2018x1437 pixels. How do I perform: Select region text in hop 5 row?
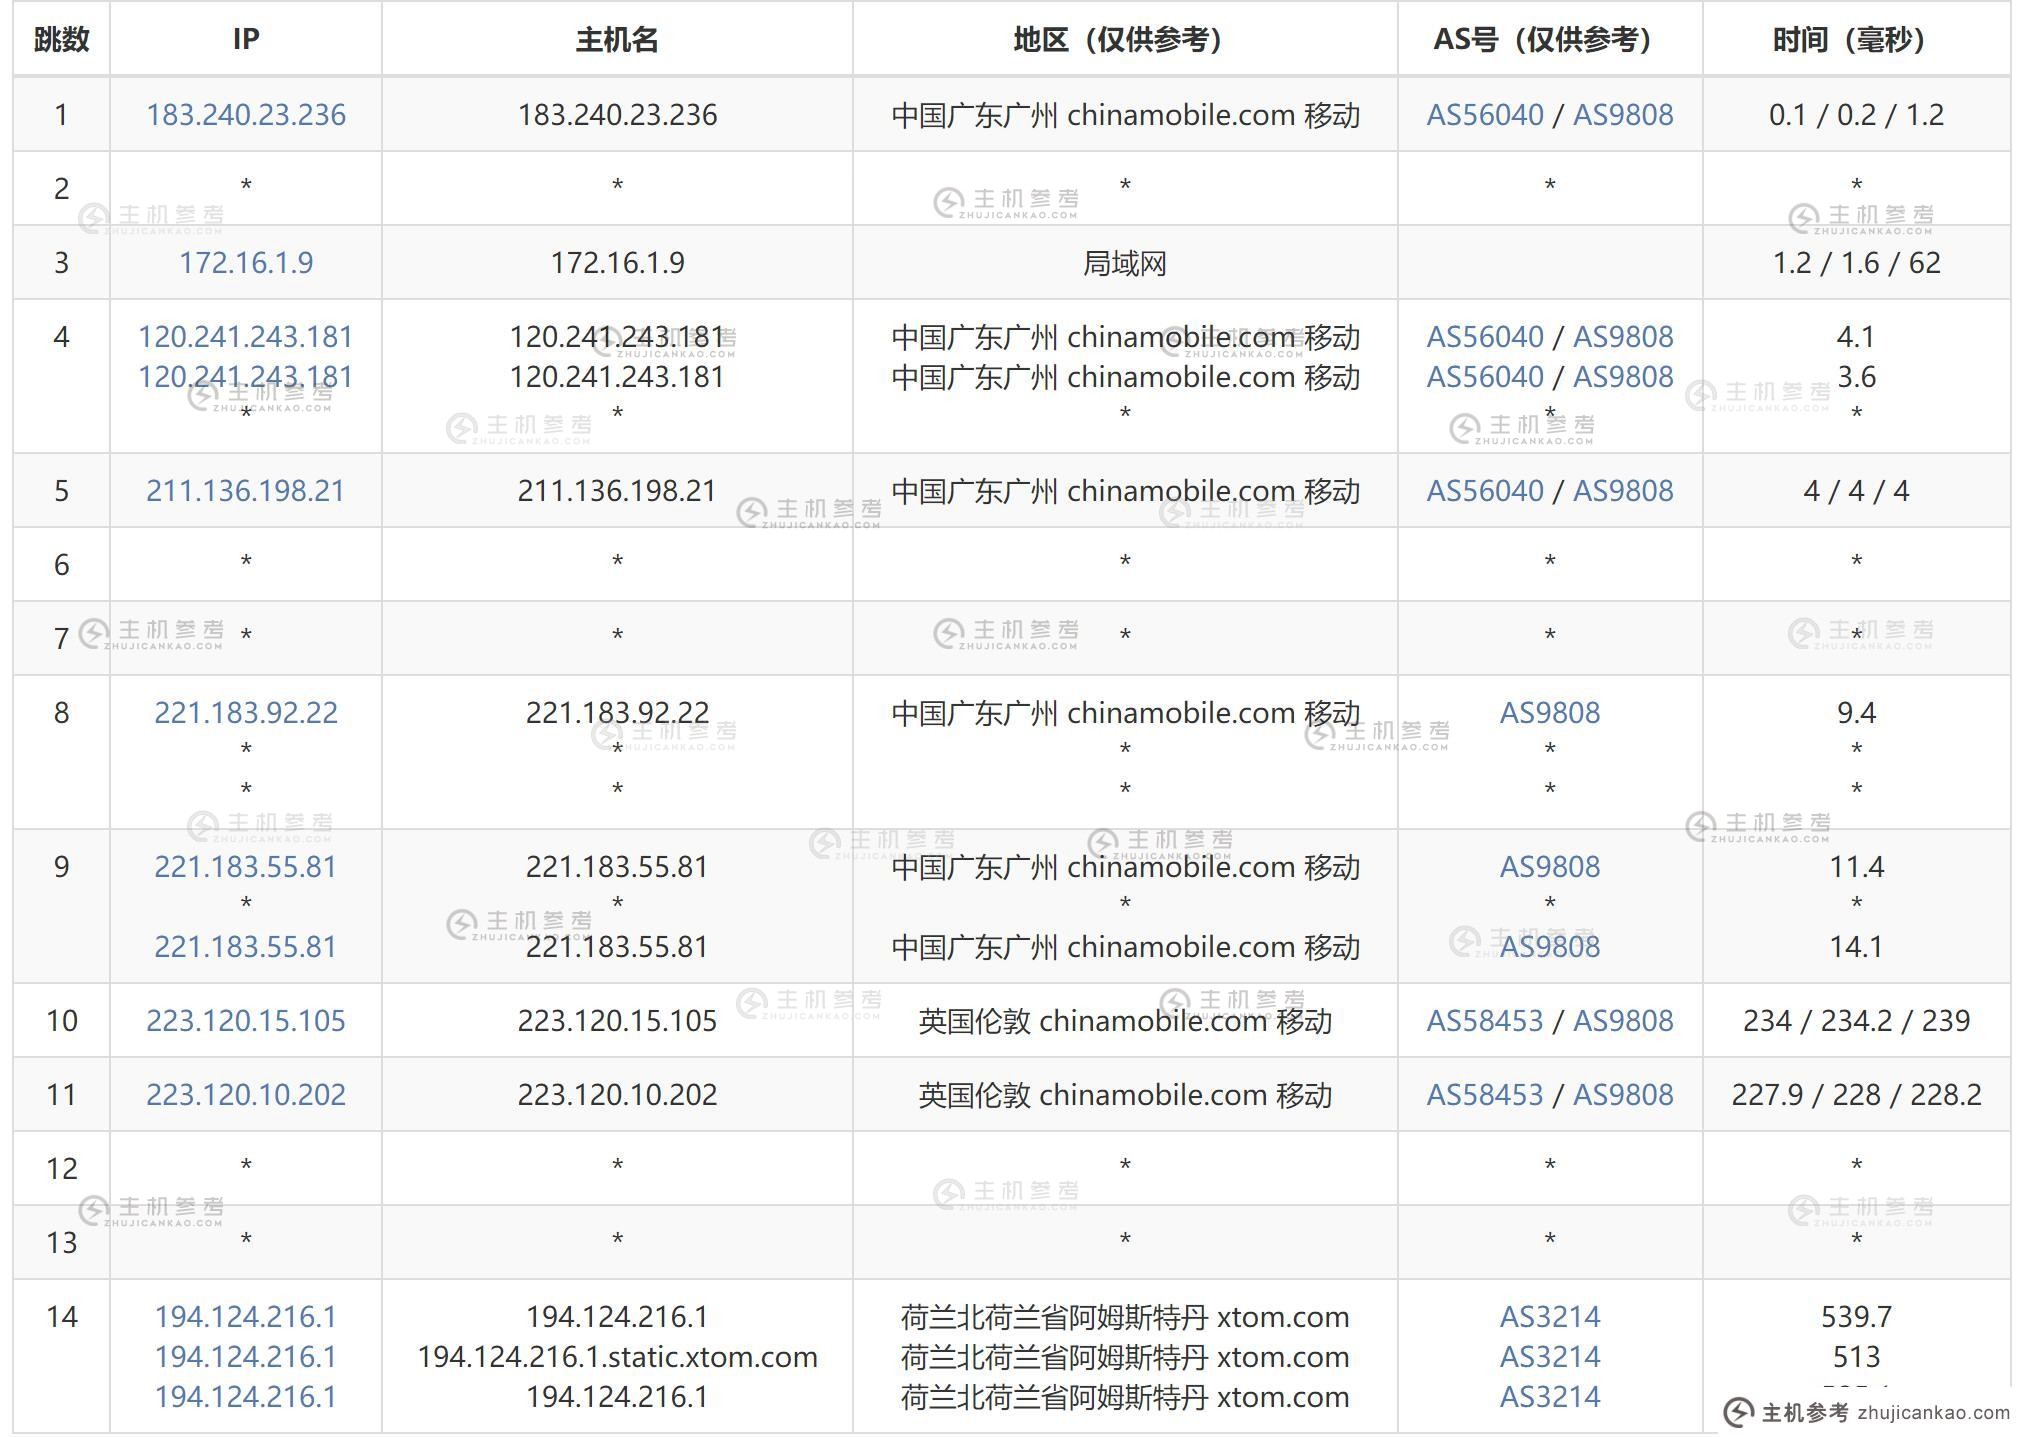[1125, 491]
